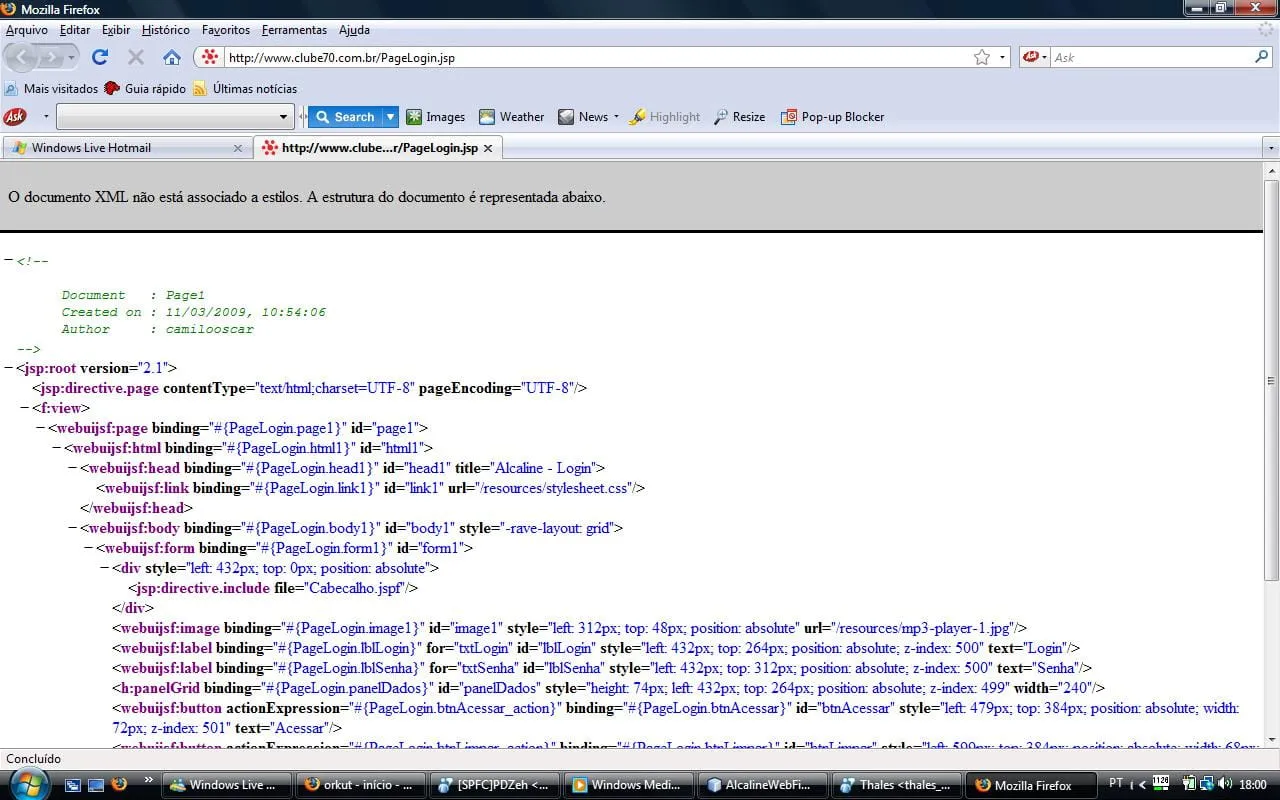Click Show Desktop icon in Quick Launch
Screen dimensions: 1280x800
point(96,785)
